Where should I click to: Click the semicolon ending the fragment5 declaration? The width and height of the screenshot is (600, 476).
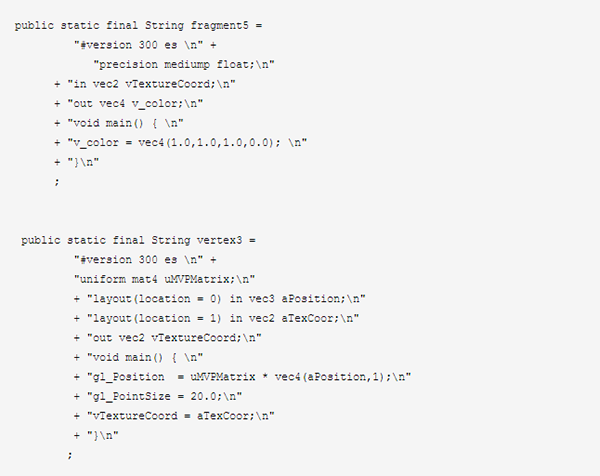coord(57,182)
